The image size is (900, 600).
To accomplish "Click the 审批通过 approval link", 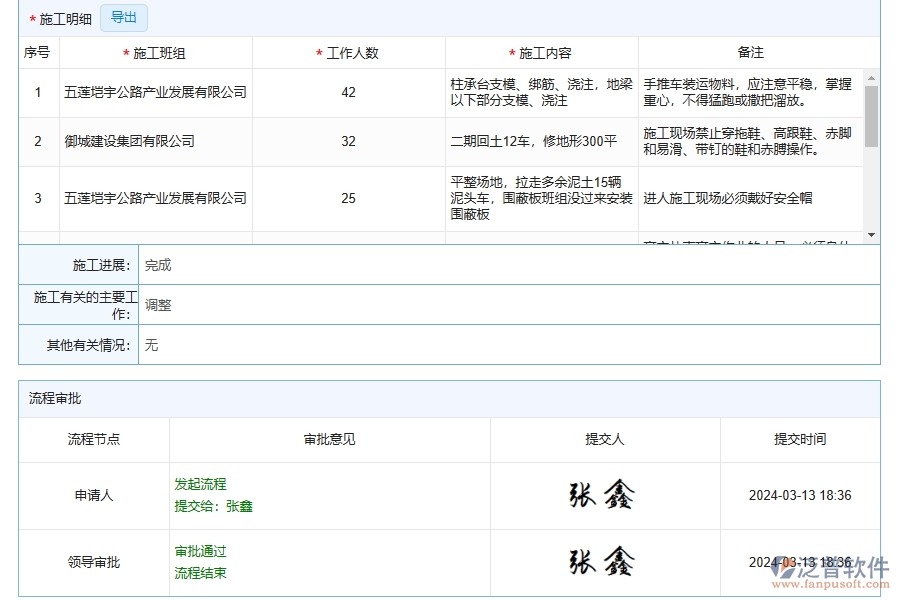I will point(198,551).
